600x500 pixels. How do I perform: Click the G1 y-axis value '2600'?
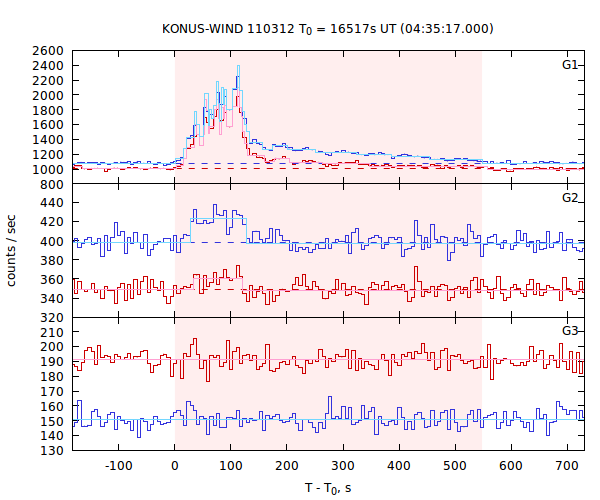tap(48, 50)
